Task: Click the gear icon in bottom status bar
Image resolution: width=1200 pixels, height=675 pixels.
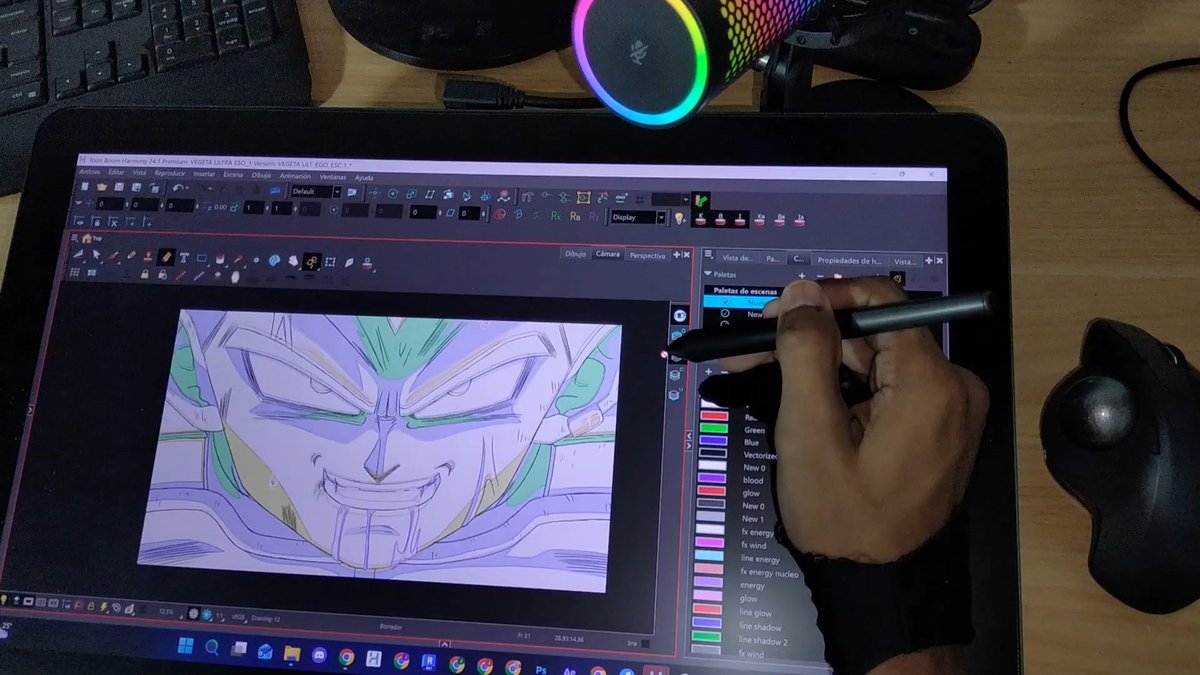Action: click(193, 613)
